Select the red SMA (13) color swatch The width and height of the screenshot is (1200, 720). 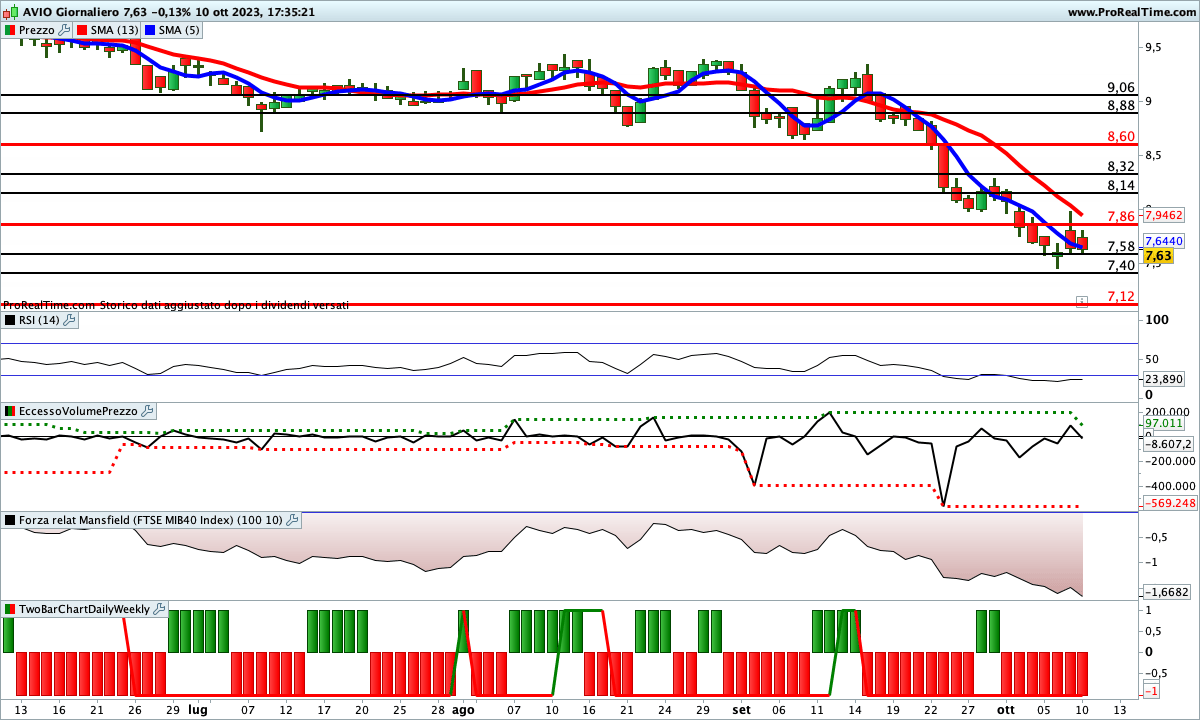pos(82,30)
